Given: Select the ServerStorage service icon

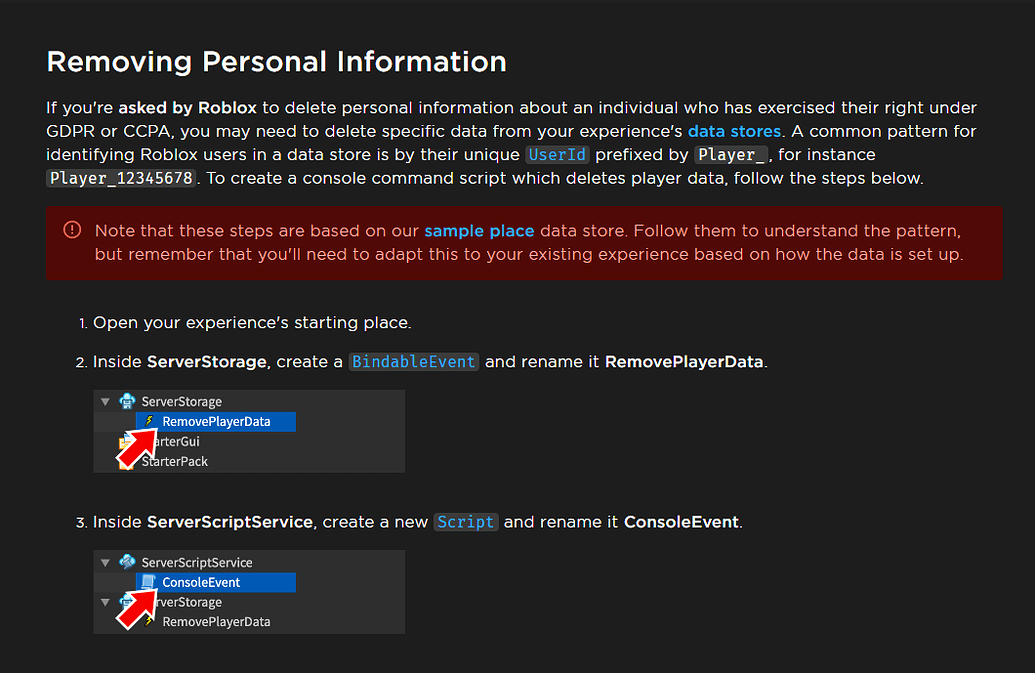Looking at the screenshot, I should pos(126,401).
